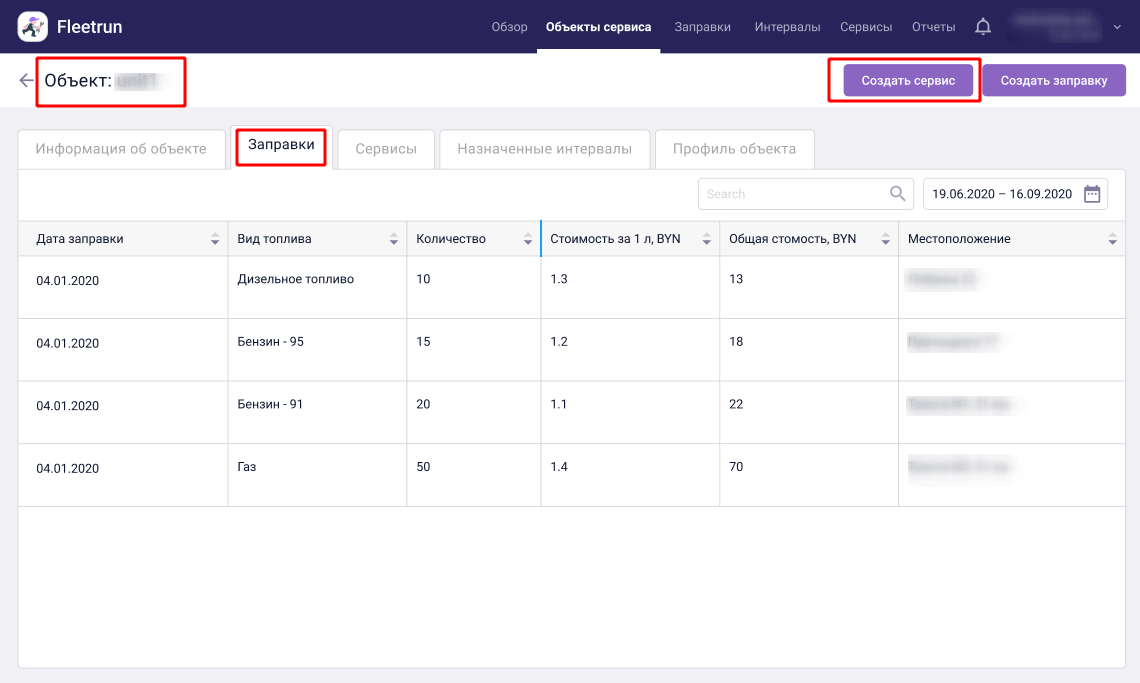
Task: Open Назначенные интервалы tab
Action: point(544,149)
